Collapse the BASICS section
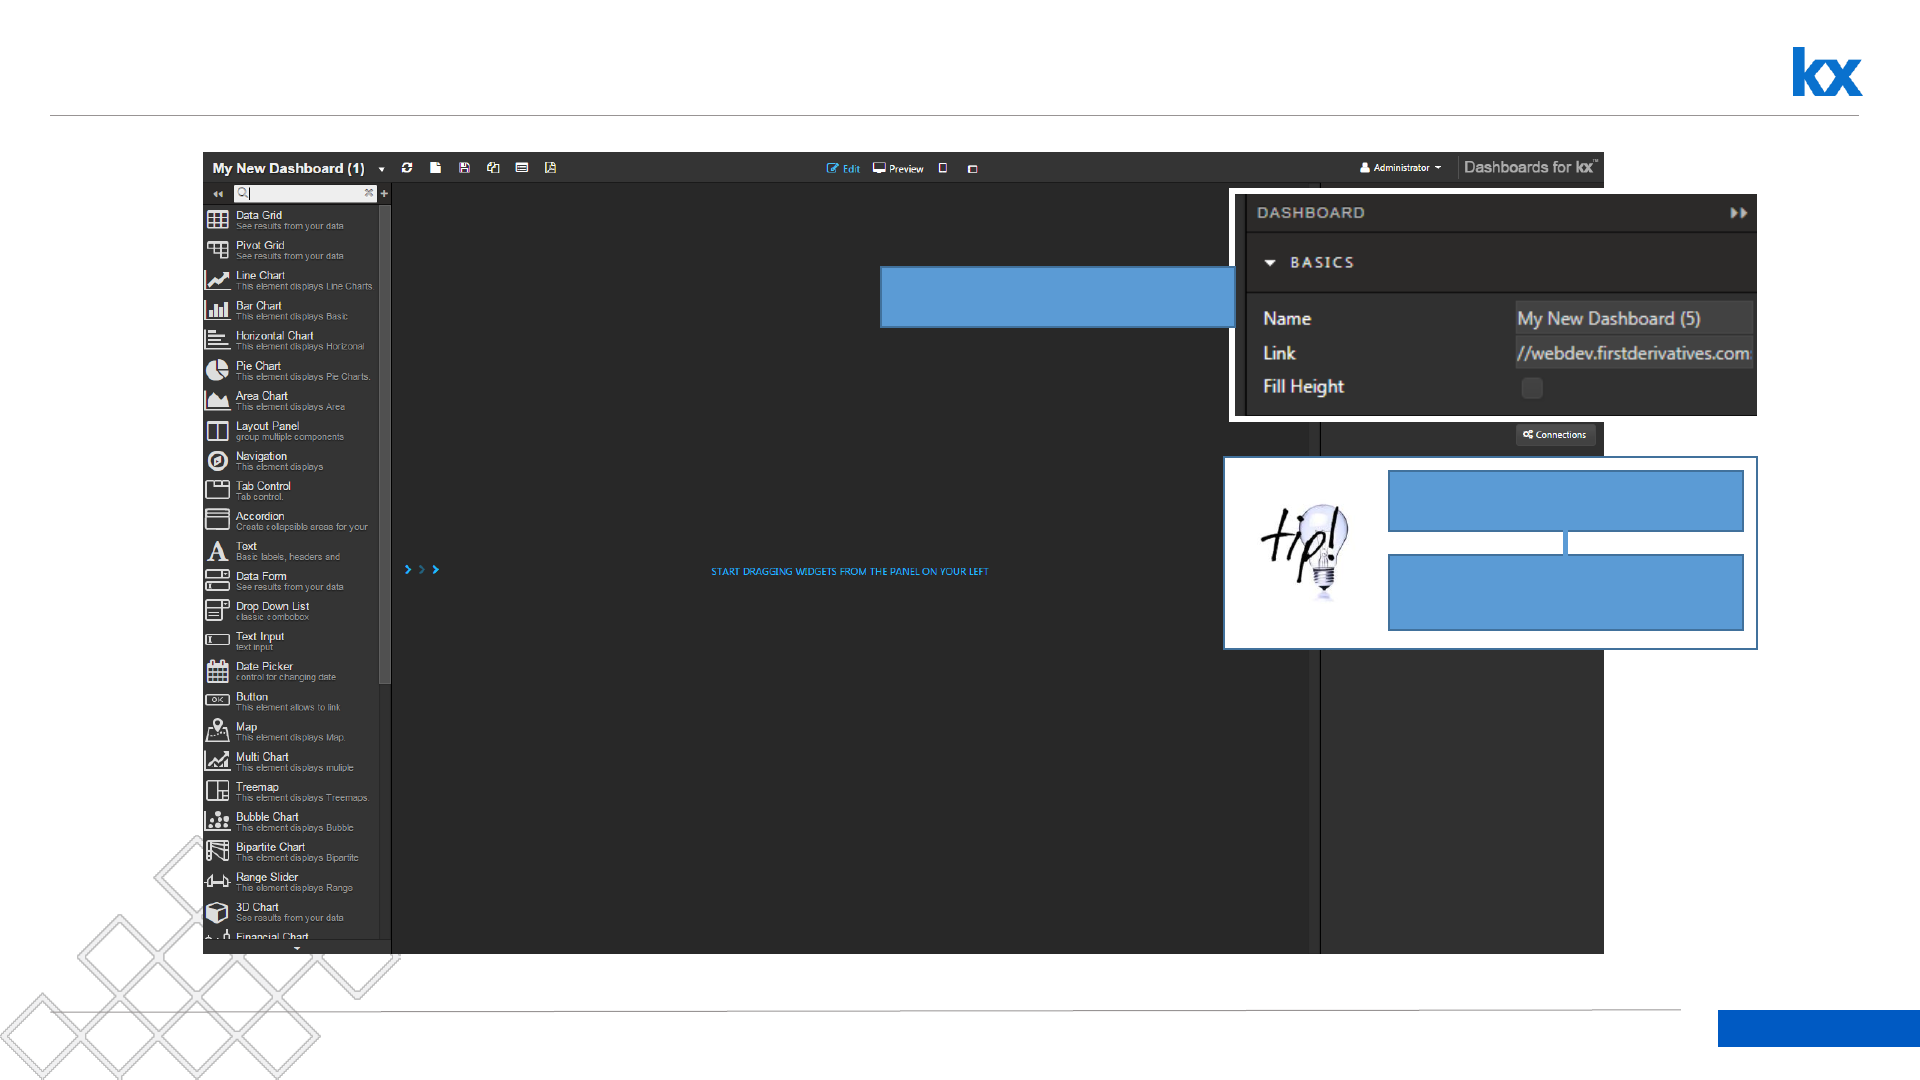The height and width of the screenshot is (1080, 1920). pyautogui.click(x=1270, y=263)
